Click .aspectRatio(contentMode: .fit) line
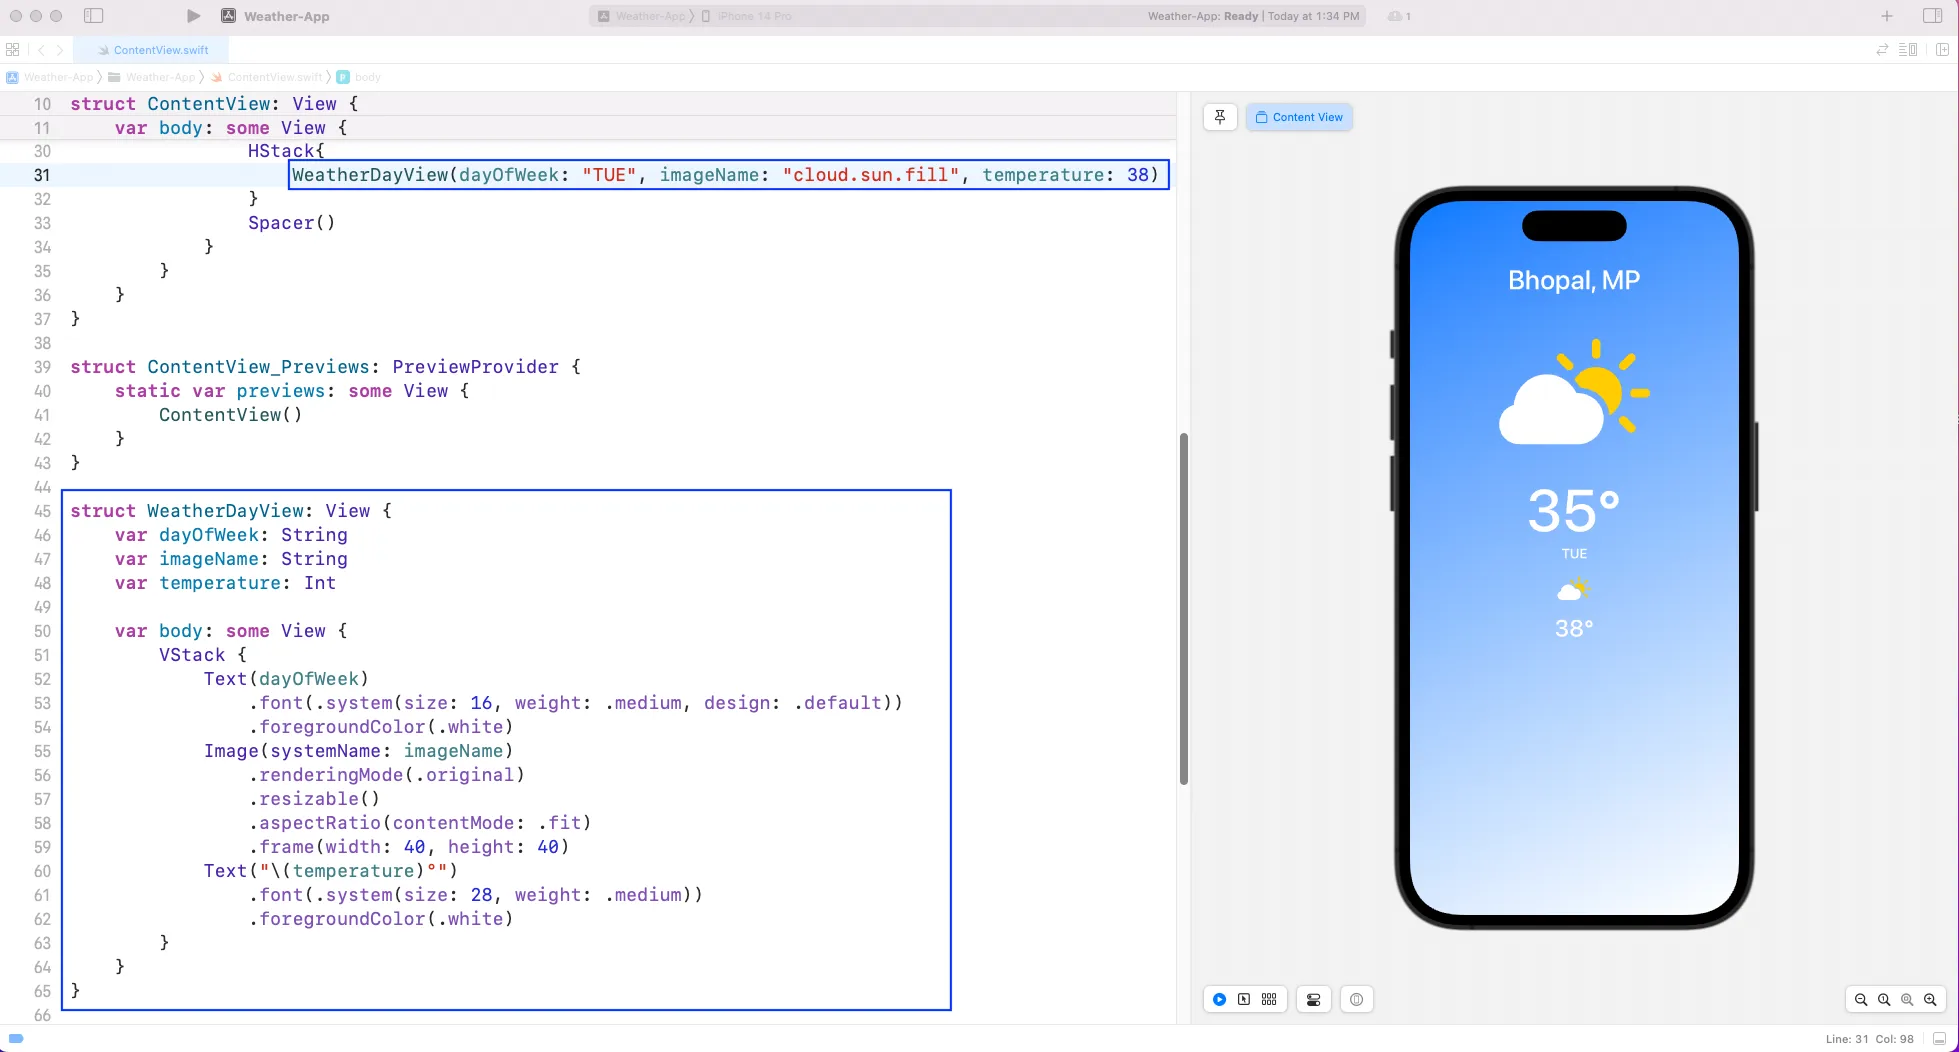This screenshot has width=1959, height=1052. coord(420,823)
